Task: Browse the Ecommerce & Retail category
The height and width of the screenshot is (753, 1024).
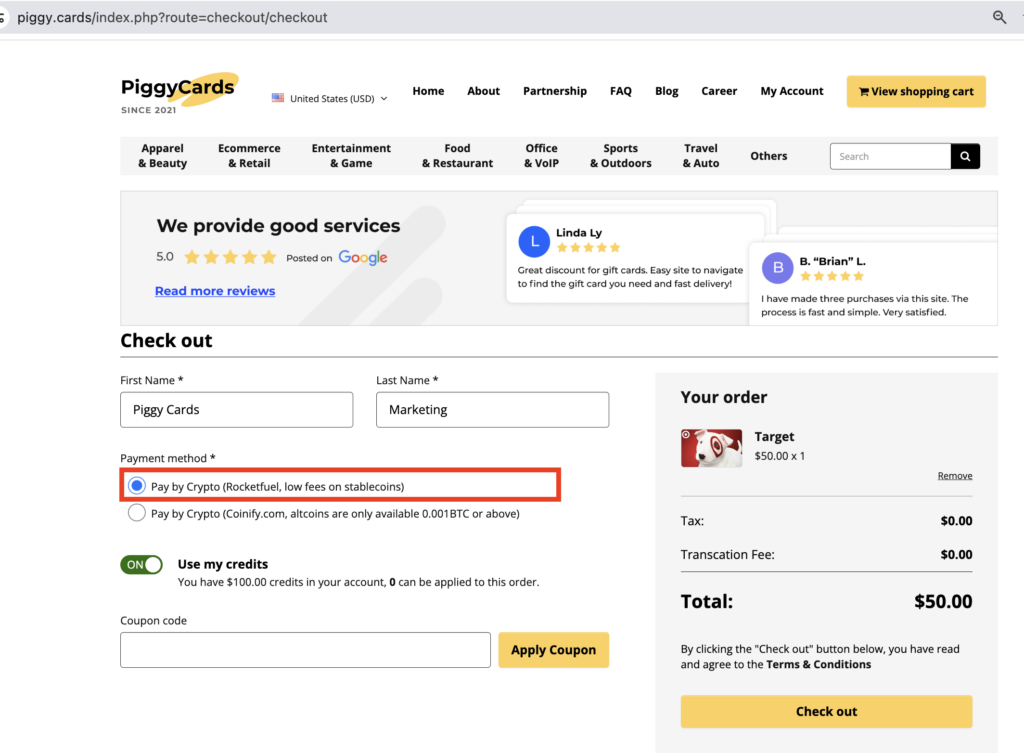Action: 249,156
